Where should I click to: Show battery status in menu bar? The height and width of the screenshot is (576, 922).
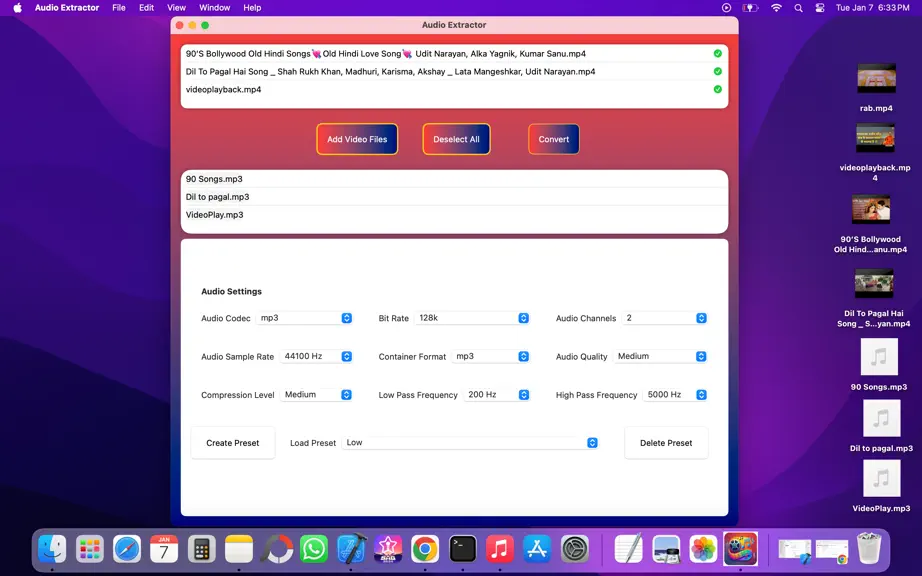point(750,8)
